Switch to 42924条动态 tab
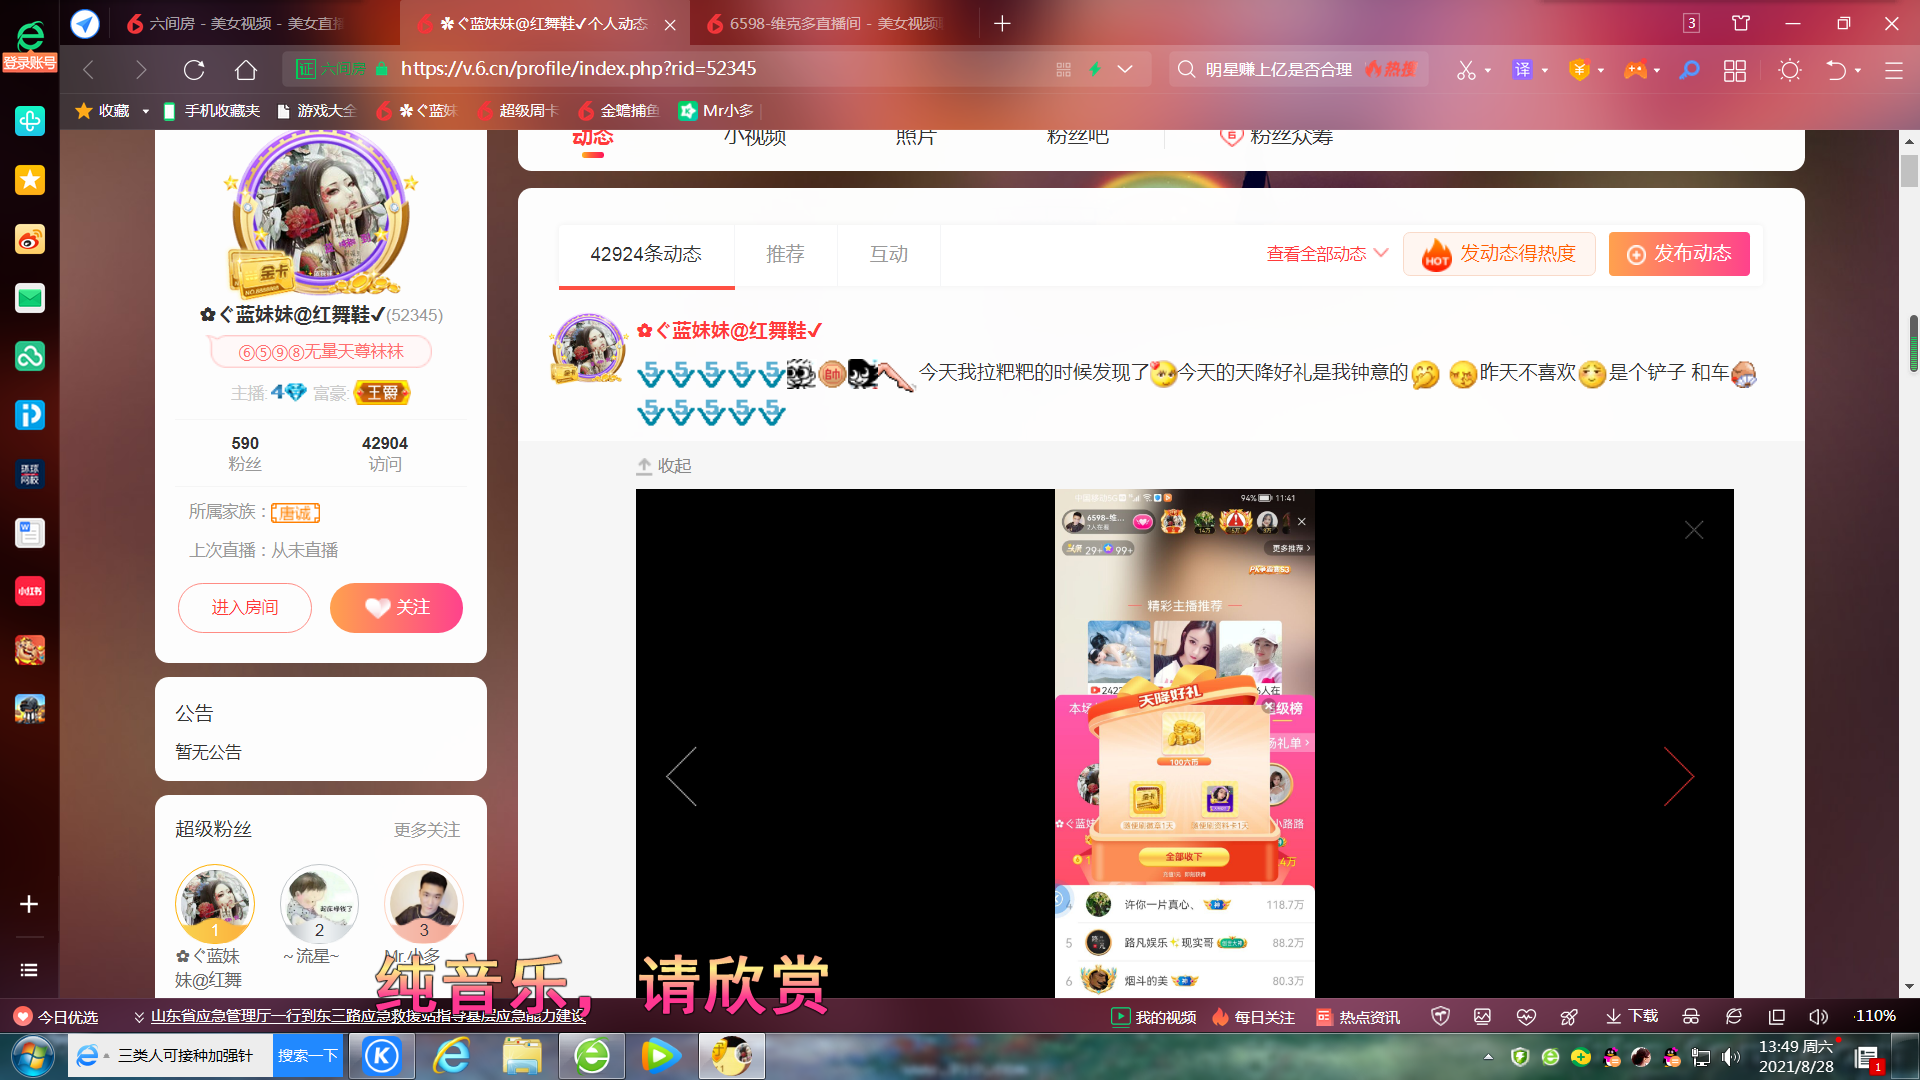 [646, 255]
